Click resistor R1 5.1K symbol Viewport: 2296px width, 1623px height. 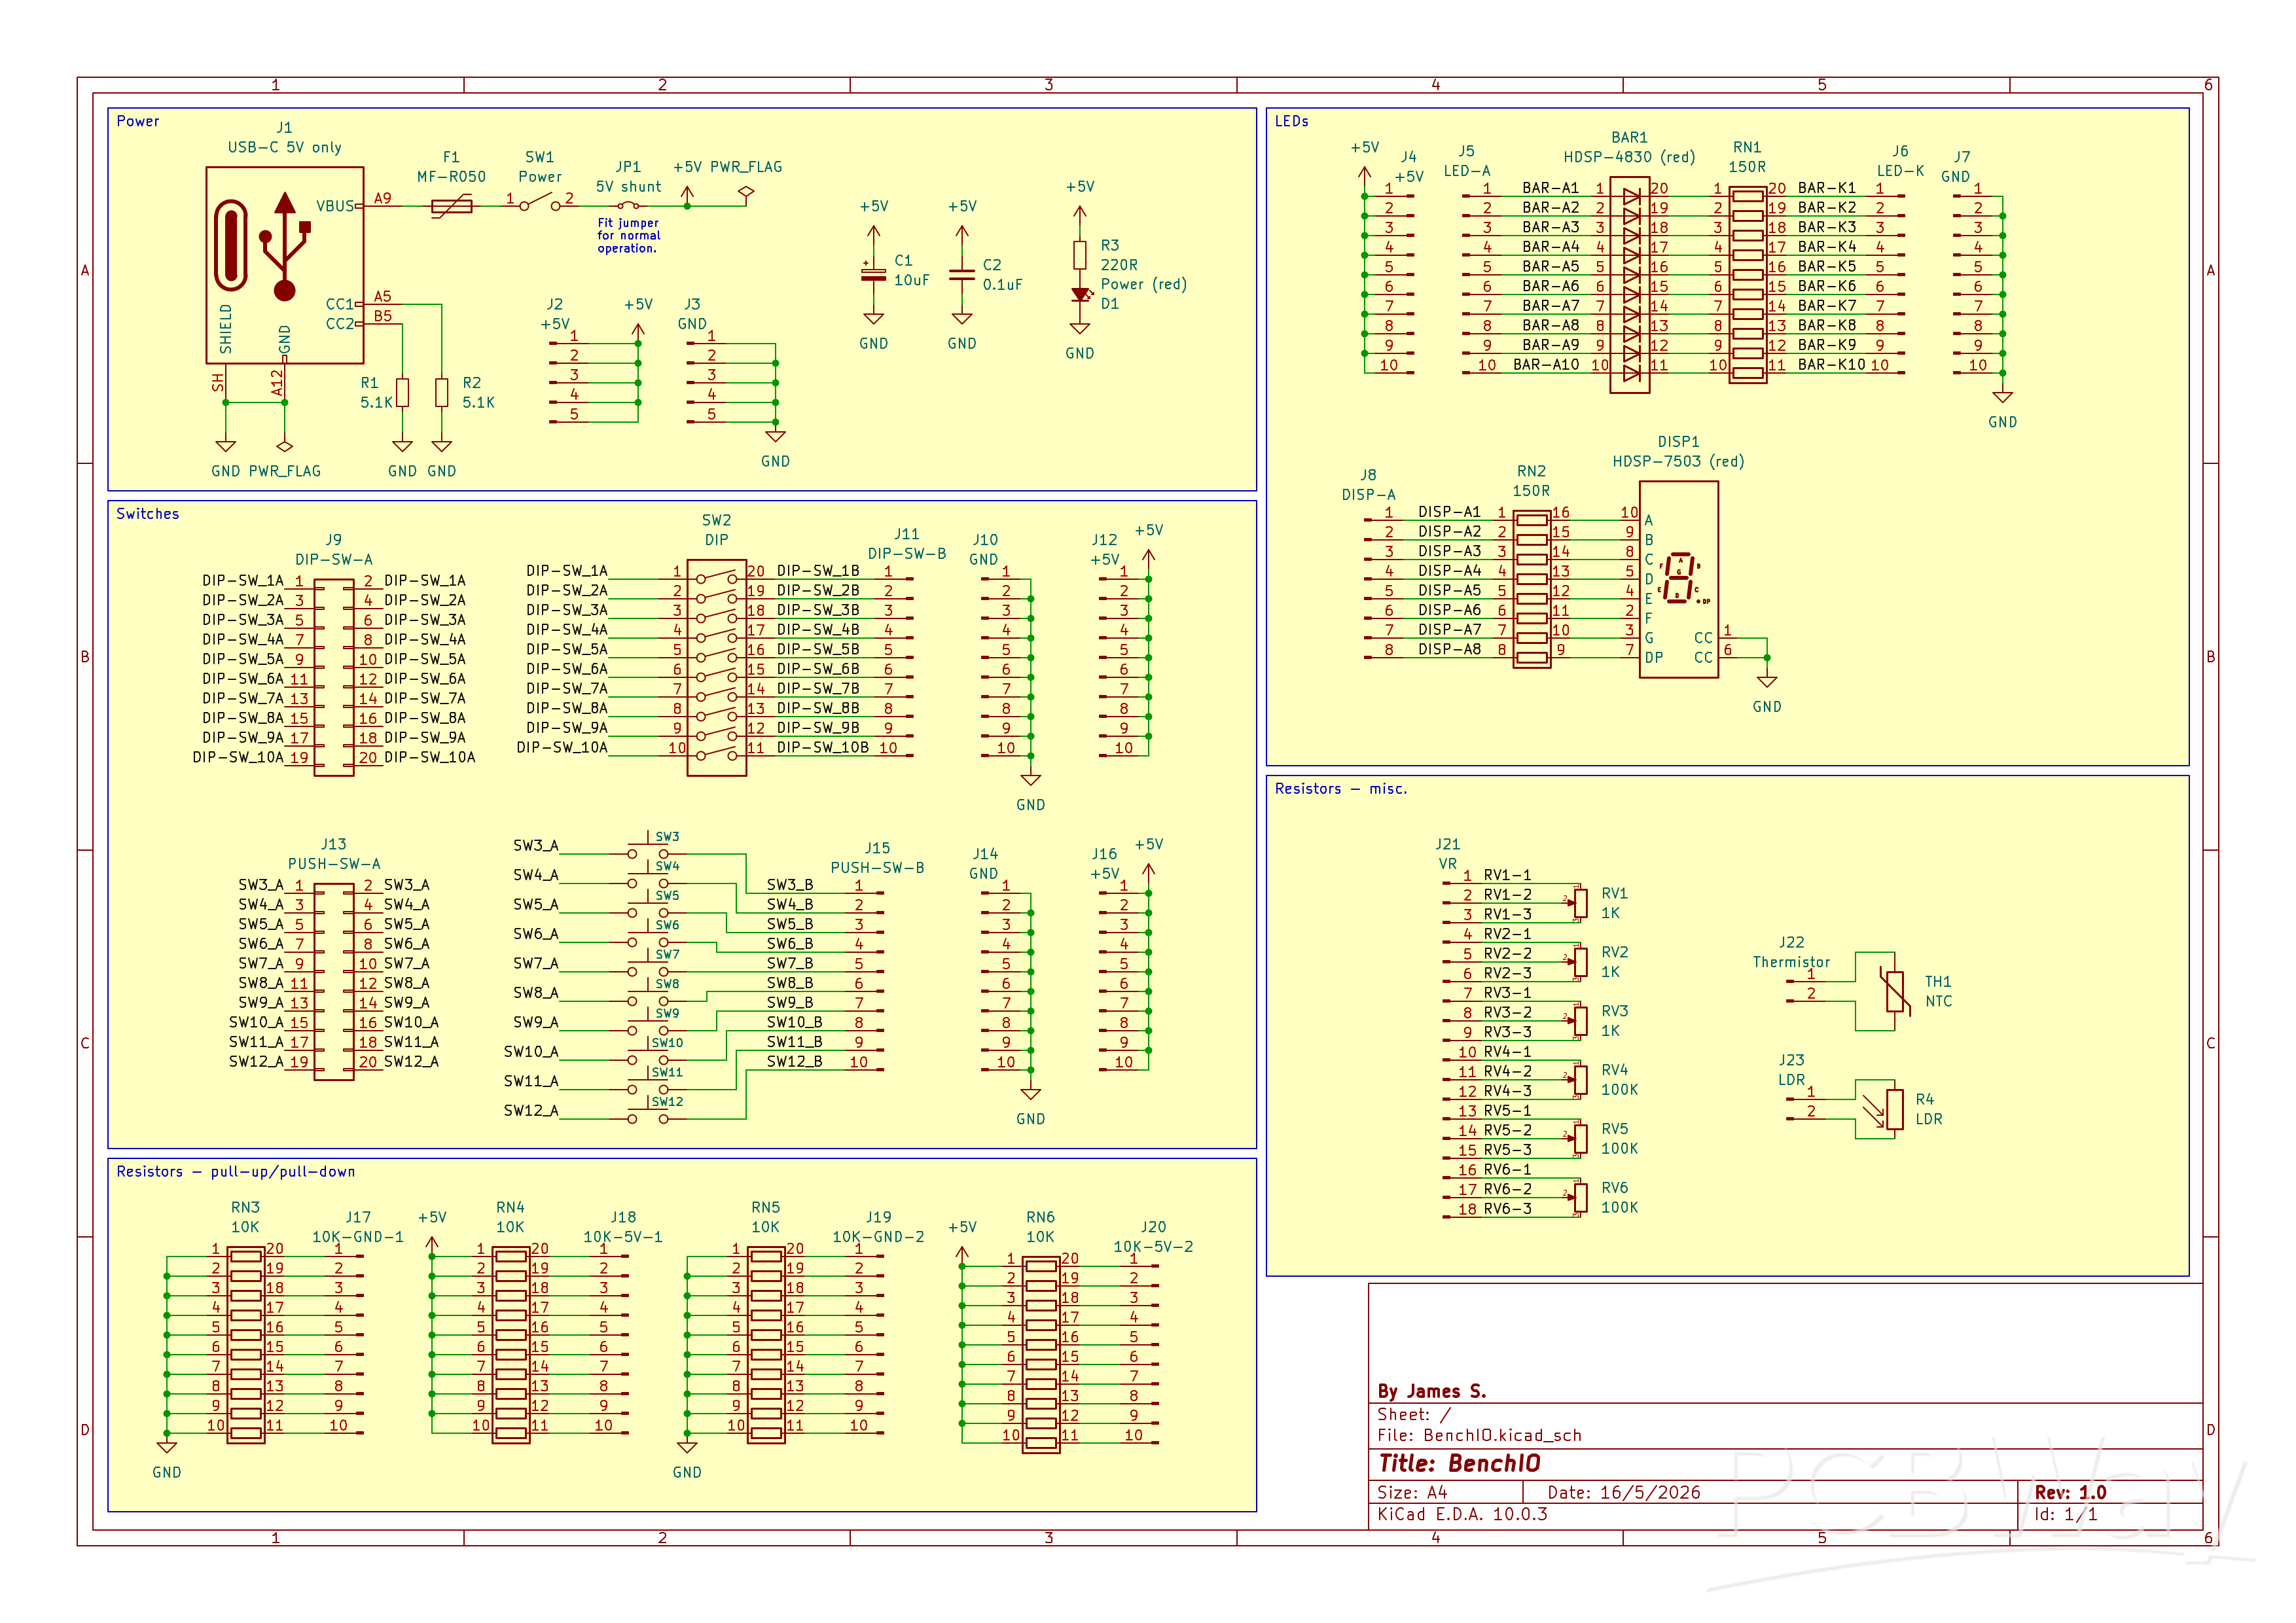(x=403, y=392)
